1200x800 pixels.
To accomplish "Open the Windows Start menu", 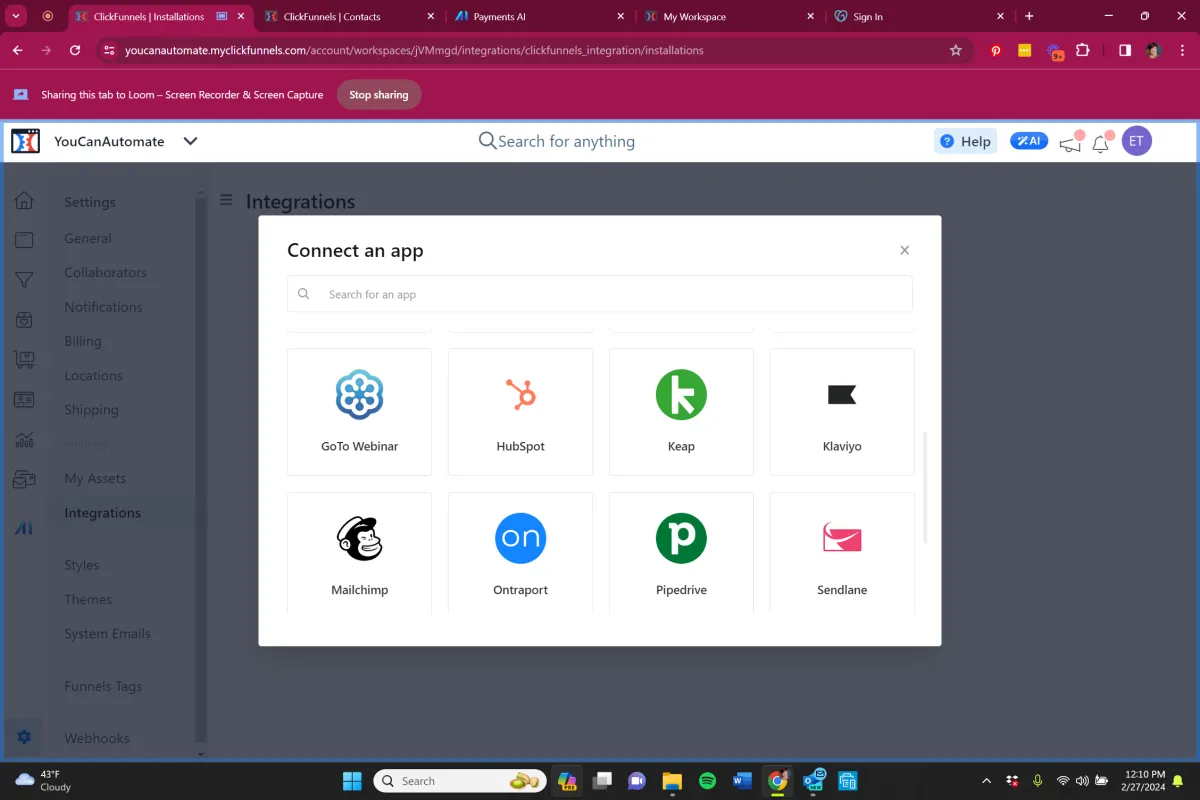I will tap(352, 781).
